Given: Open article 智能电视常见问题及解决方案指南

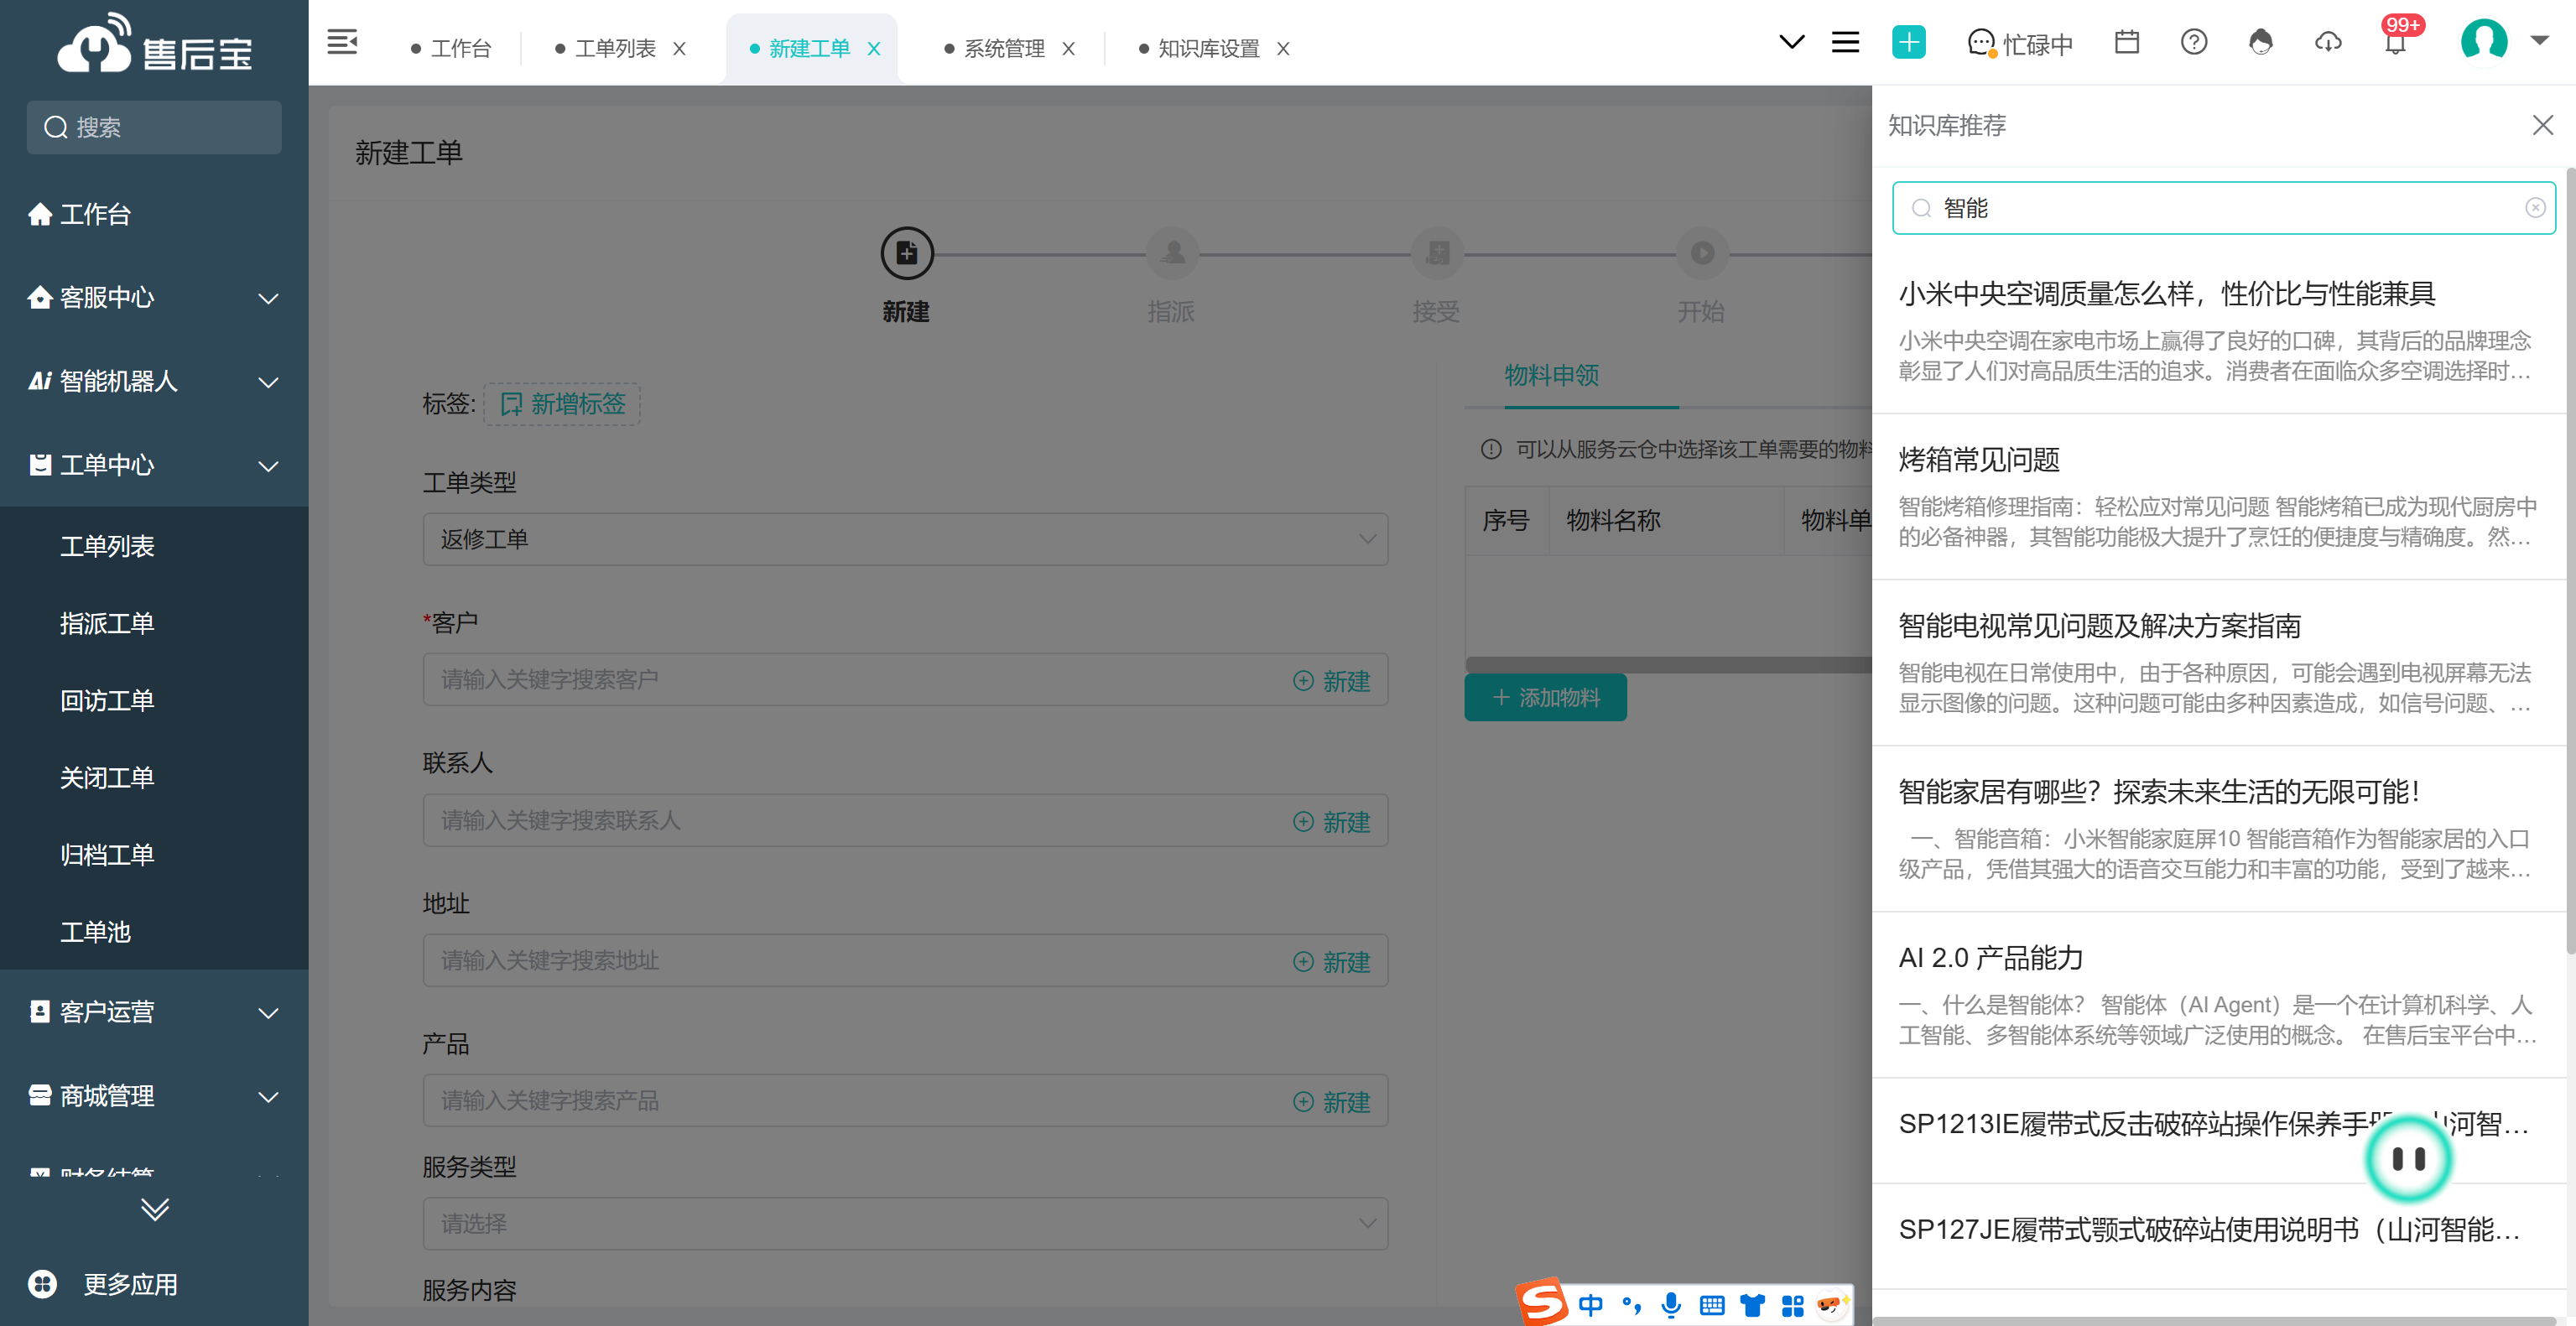Looking at the screenshot, I should click(2099, 626).
